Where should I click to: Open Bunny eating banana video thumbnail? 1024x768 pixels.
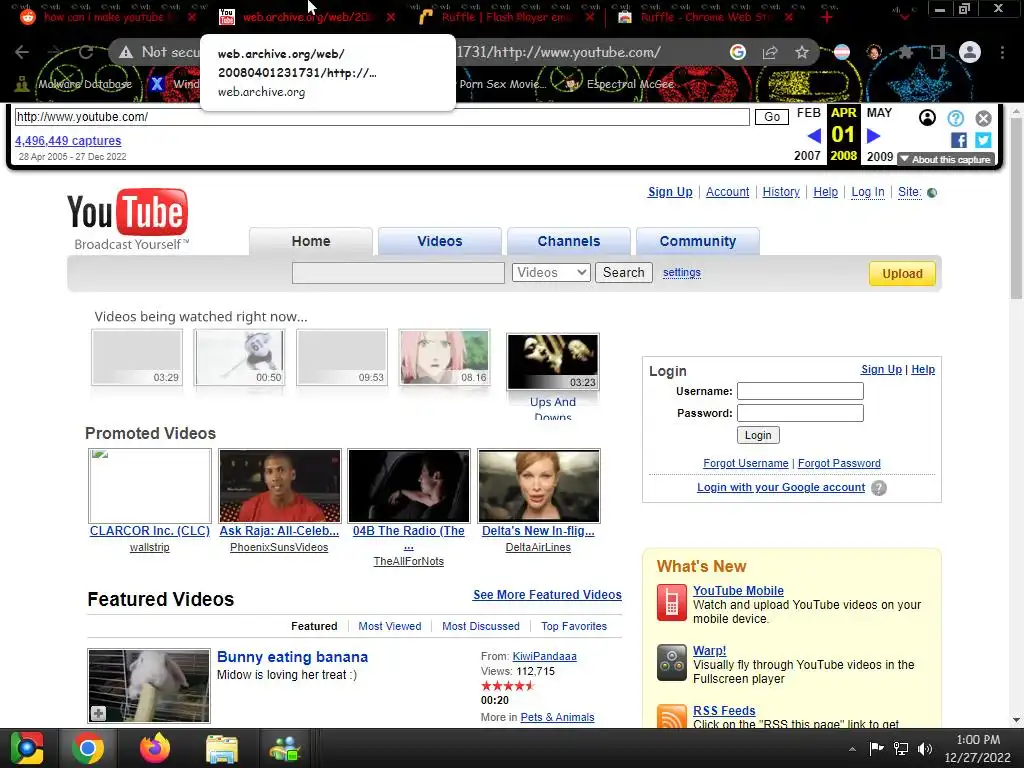click(149, 686)
